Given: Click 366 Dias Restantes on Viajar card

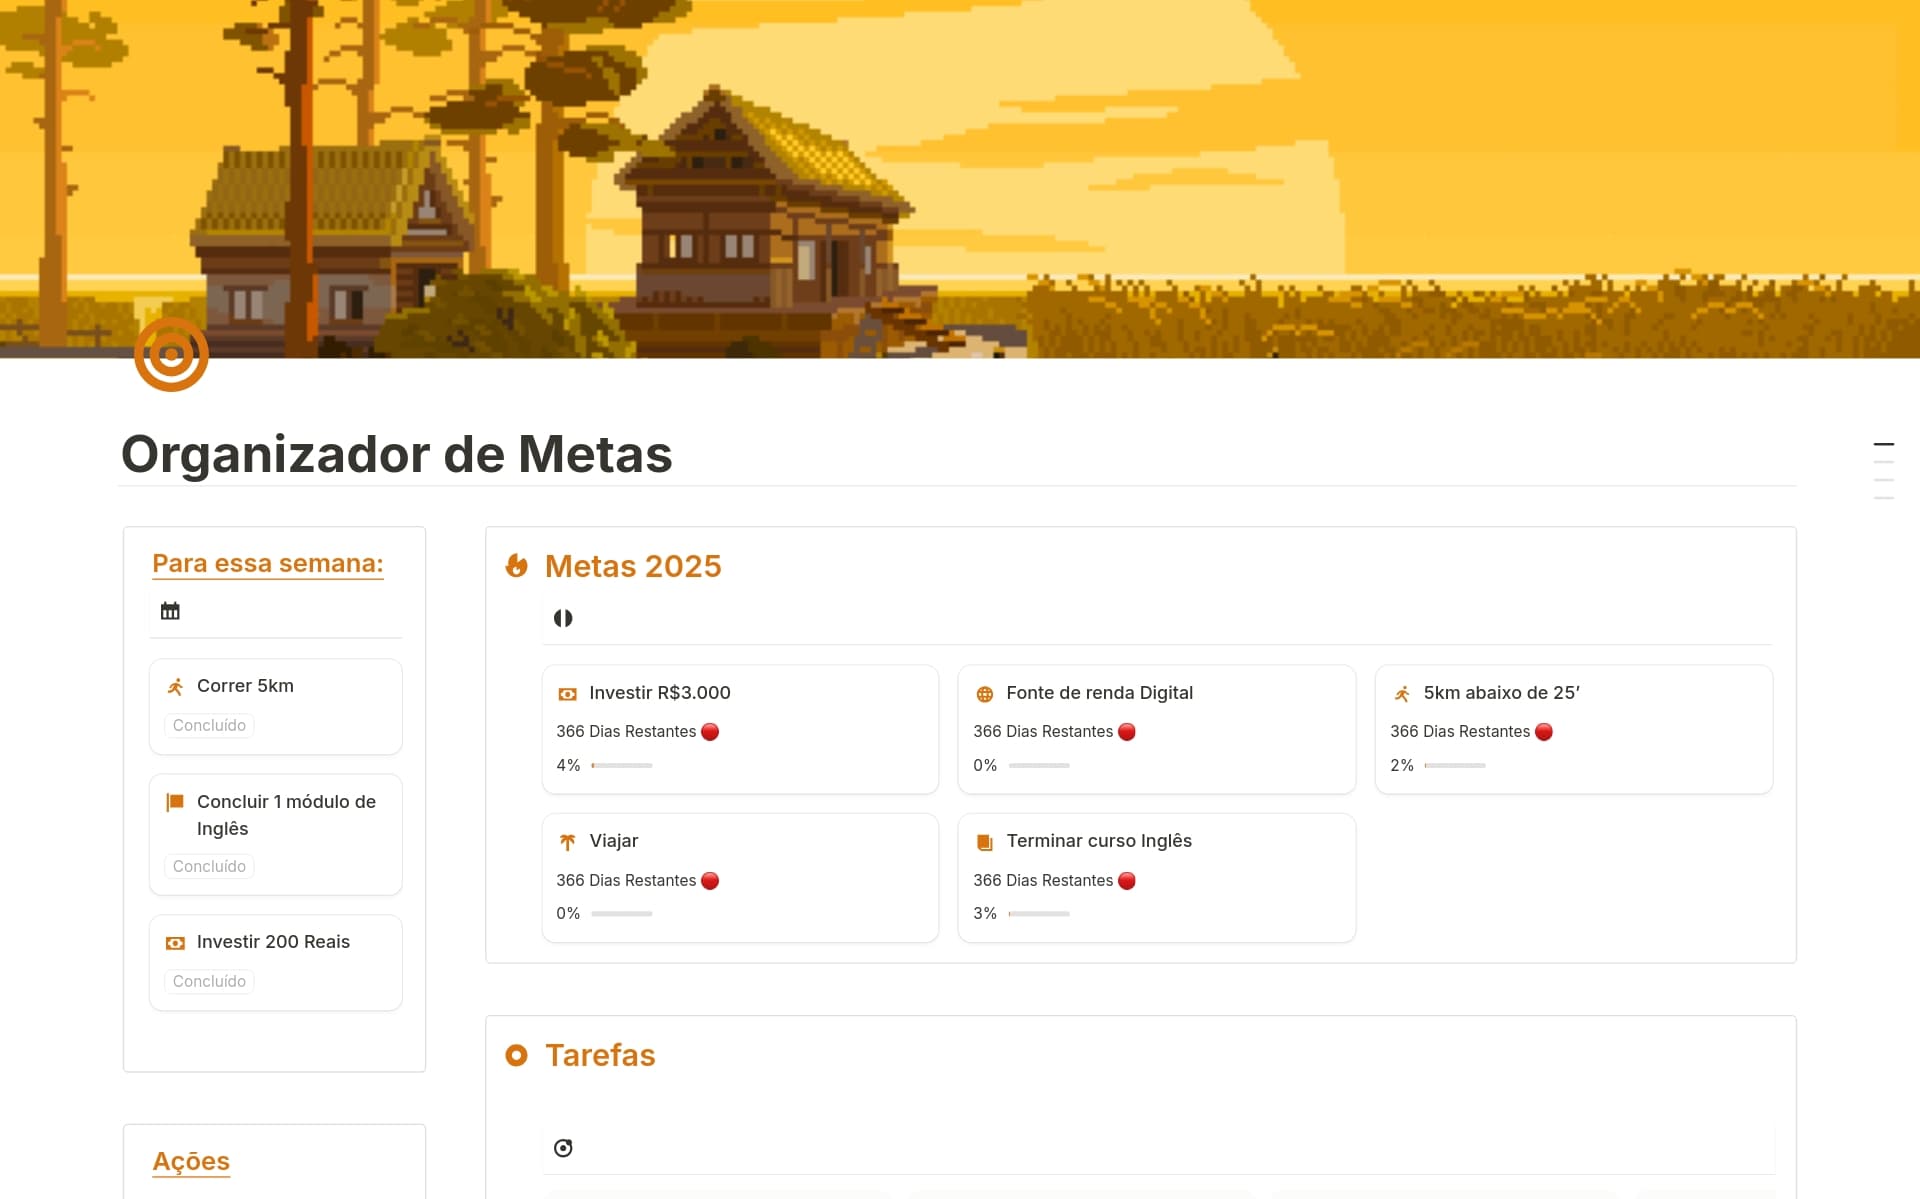Looking at the screenshot, I should coord(626,880).
